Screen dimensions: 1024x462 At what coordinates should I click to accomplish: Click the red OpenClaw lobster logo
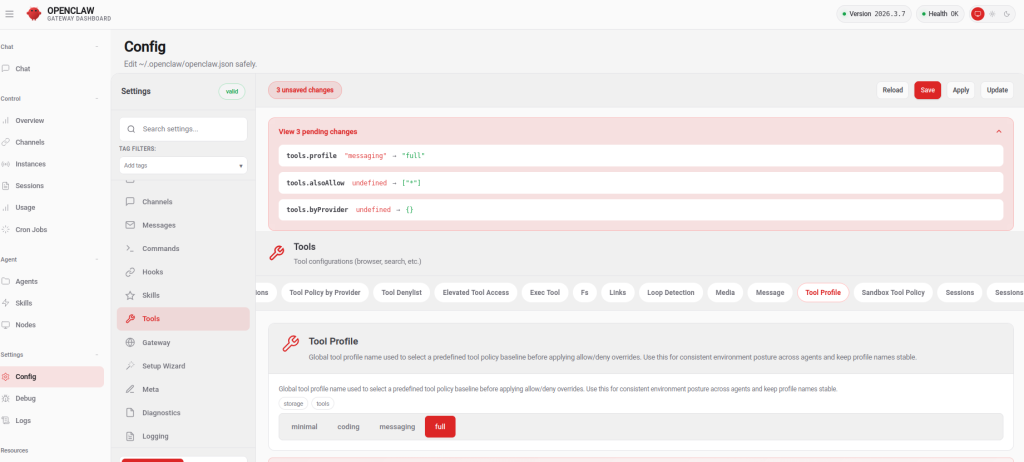tap(34, 14)
